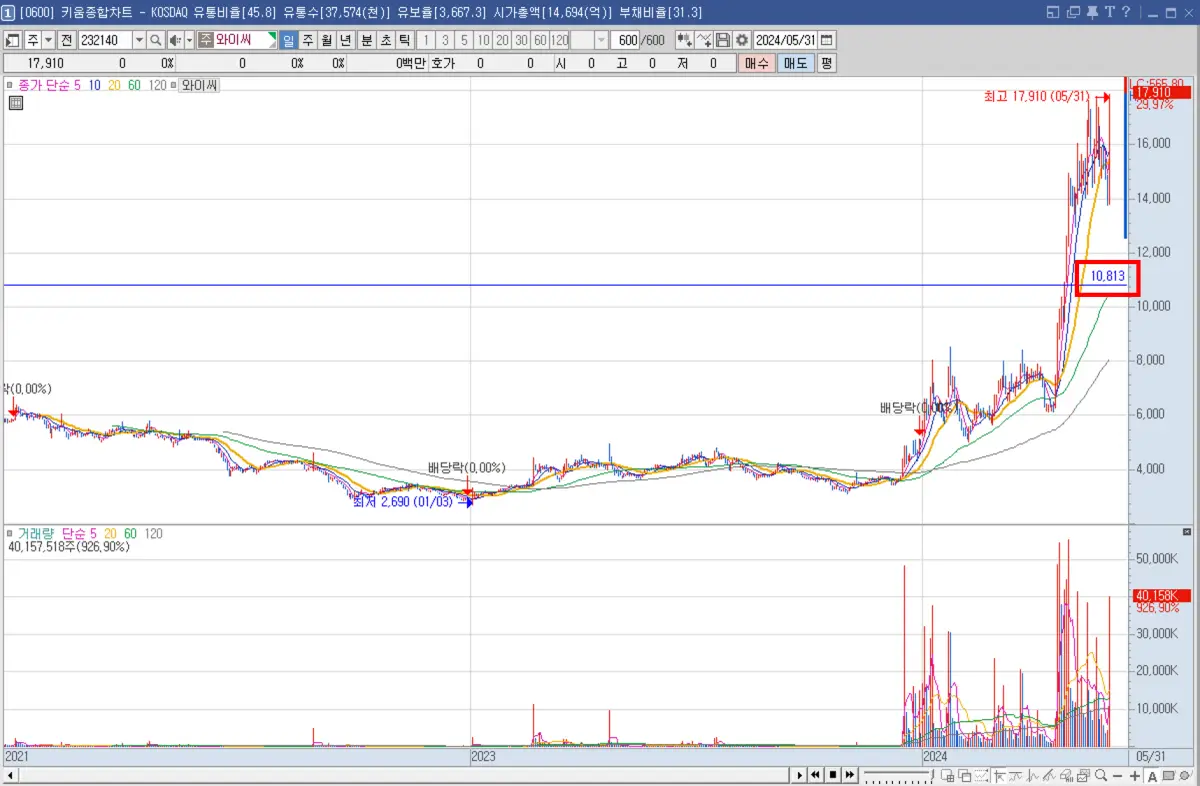Select the bottom magnifier zoom tool
Viewport: 1200px width, 786px height.
point(1100,776)
